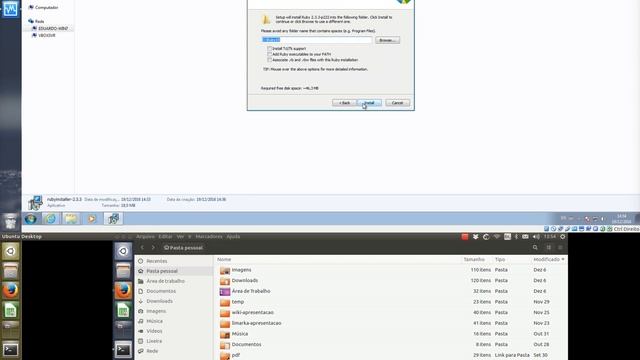The height and width of the screenshot is (360, 640).
Task: Open Internet Explorer from Windows taskbar
Action: pos(51,219)
